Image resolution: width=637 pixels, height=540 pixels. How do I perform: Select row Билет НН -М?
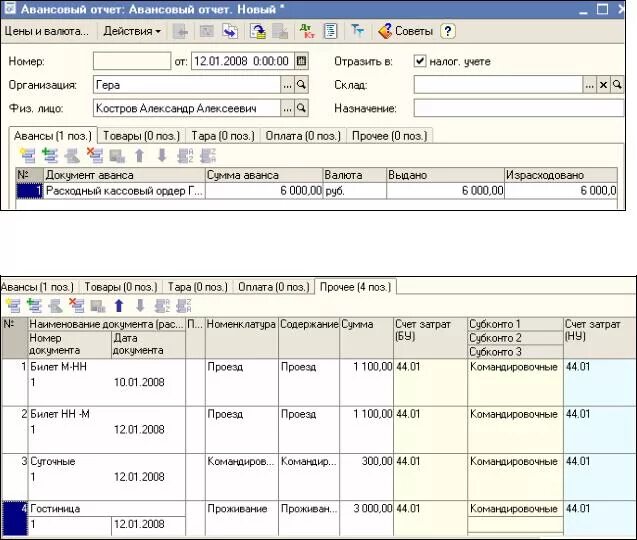coord(318,429)
